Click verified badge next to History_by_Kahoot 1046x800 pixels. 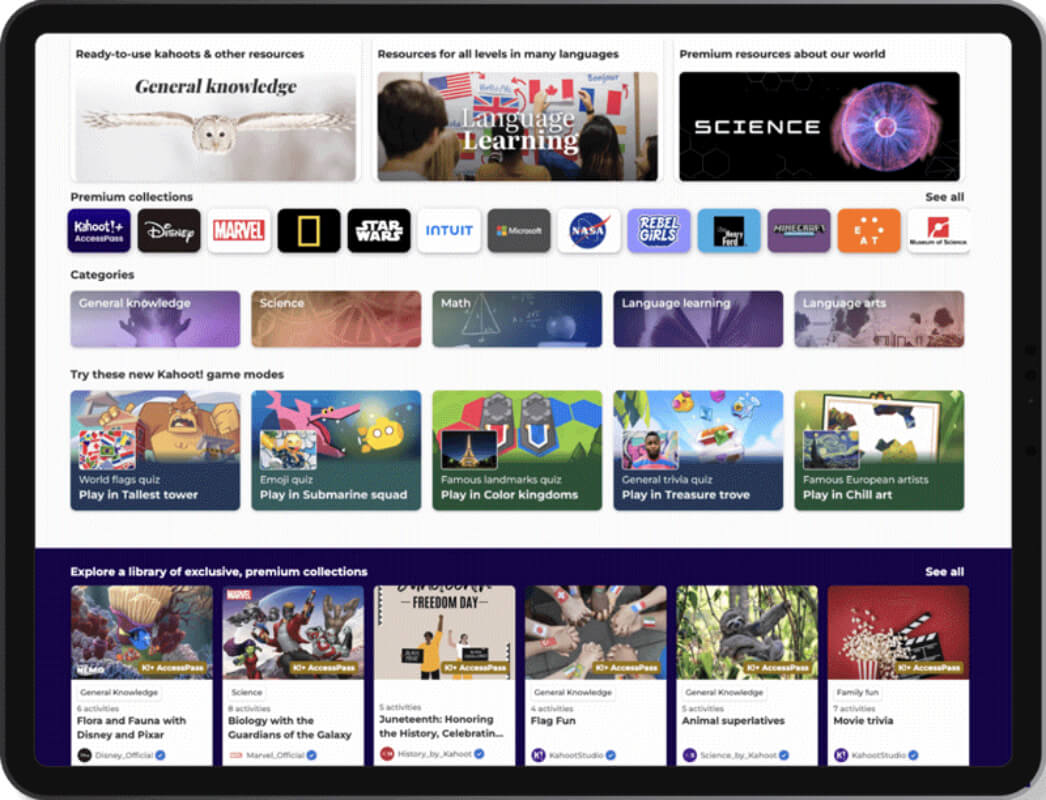(x=479, y=754)
